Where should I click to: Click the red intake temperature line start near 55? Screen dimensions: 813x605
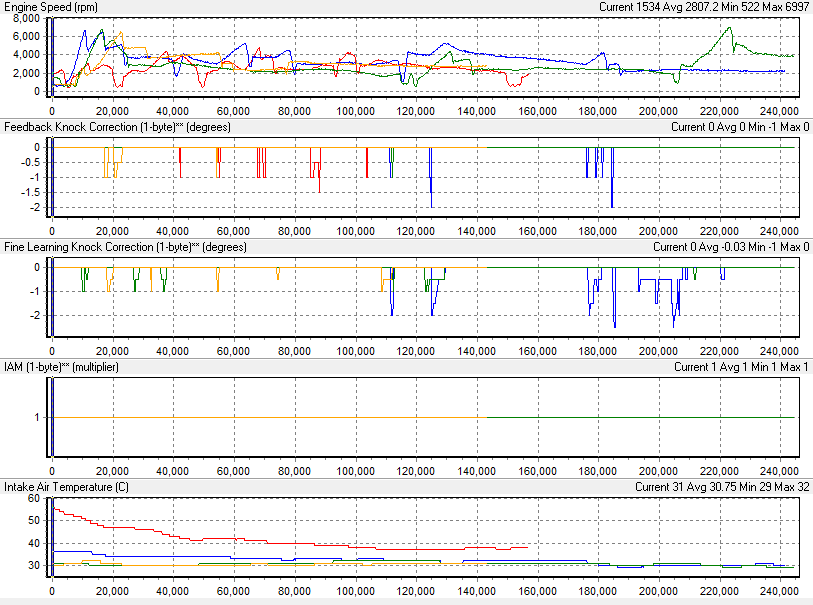click(x=56, y=510)
